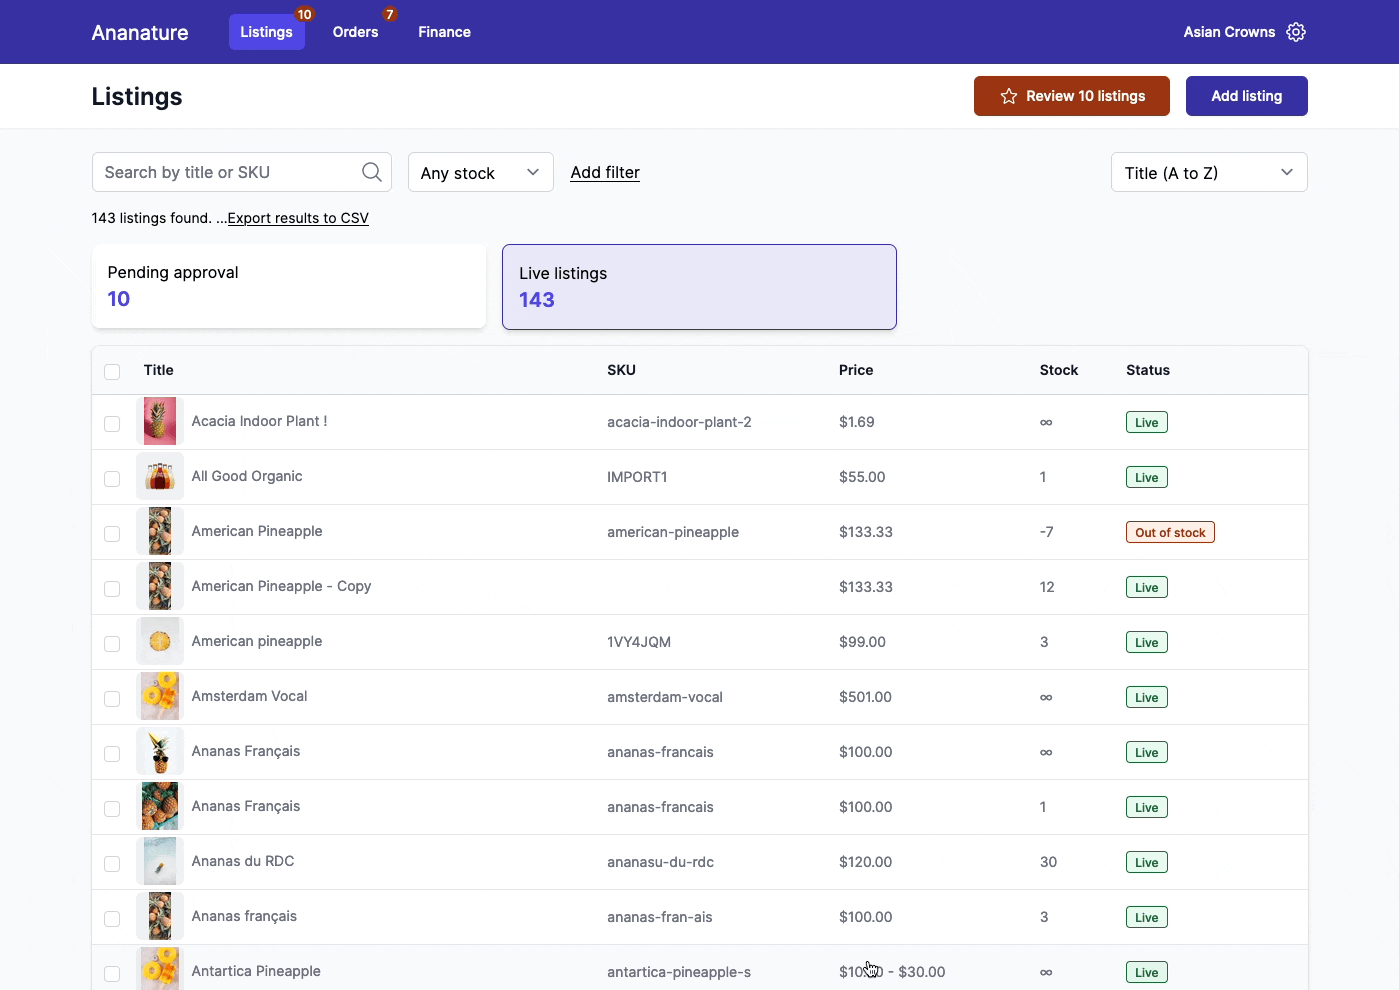
Task: Check the American Pineapple - Copy row
Action: coord(112,589)
